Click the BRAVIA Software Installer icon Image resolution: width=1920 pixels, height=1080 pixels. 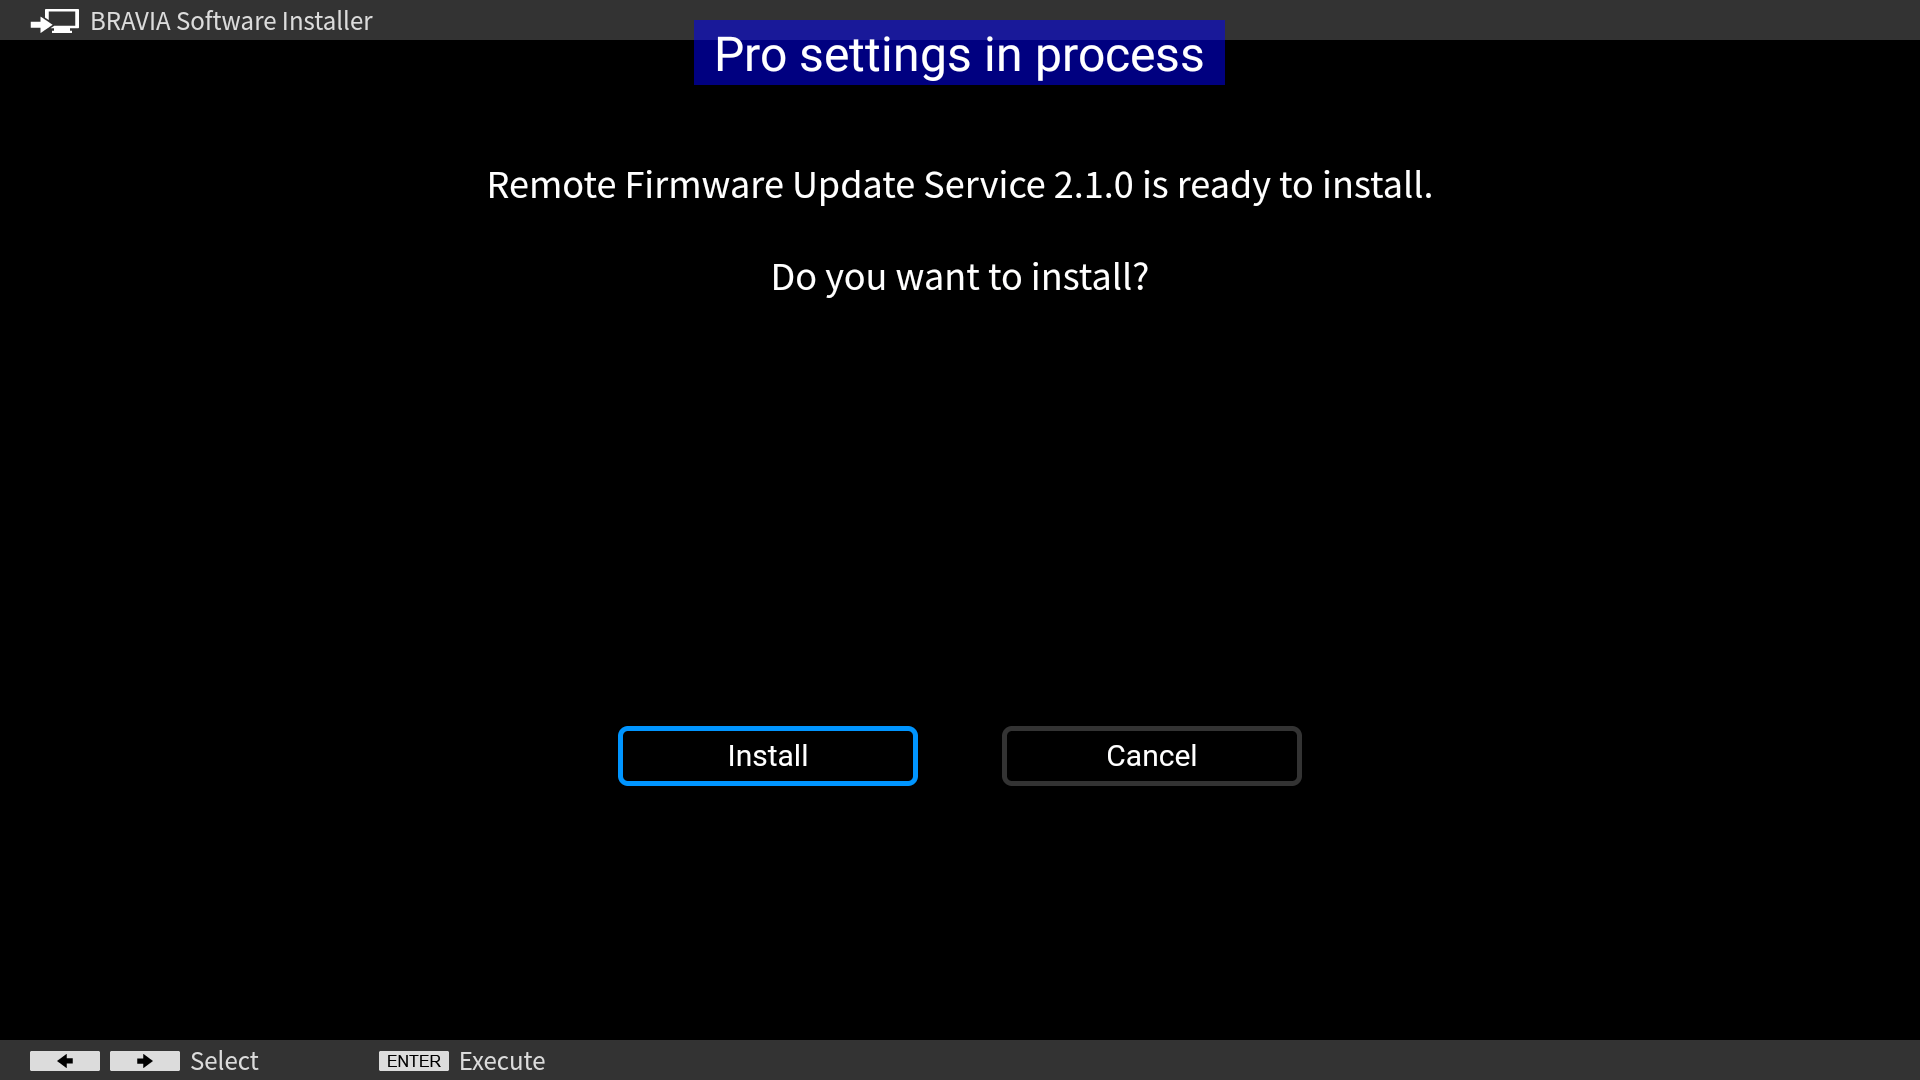(54, 21)
